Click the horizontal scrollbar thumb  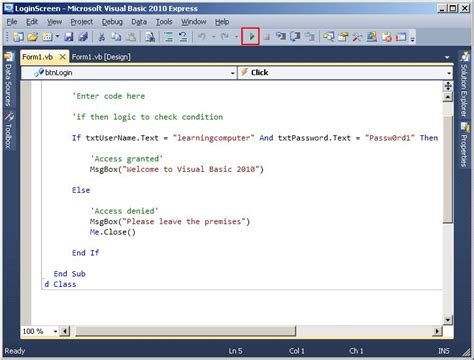(x=185, y=331)
